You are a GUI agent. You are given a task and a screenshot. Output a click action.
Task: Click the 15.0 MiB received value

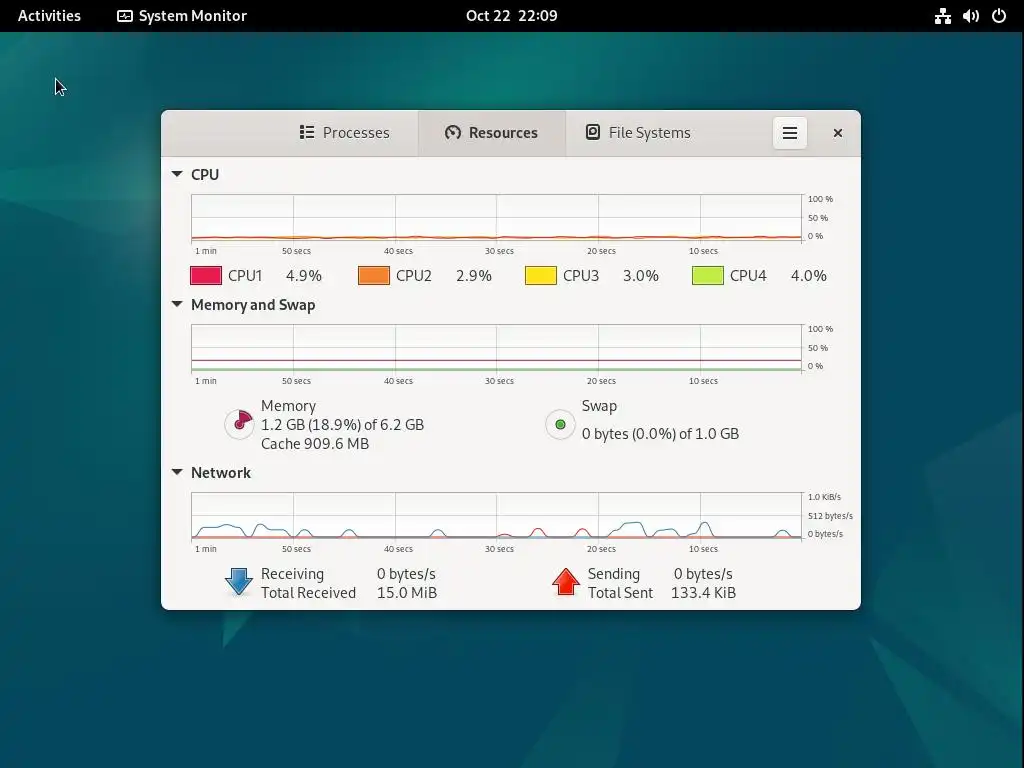point(407,592)
